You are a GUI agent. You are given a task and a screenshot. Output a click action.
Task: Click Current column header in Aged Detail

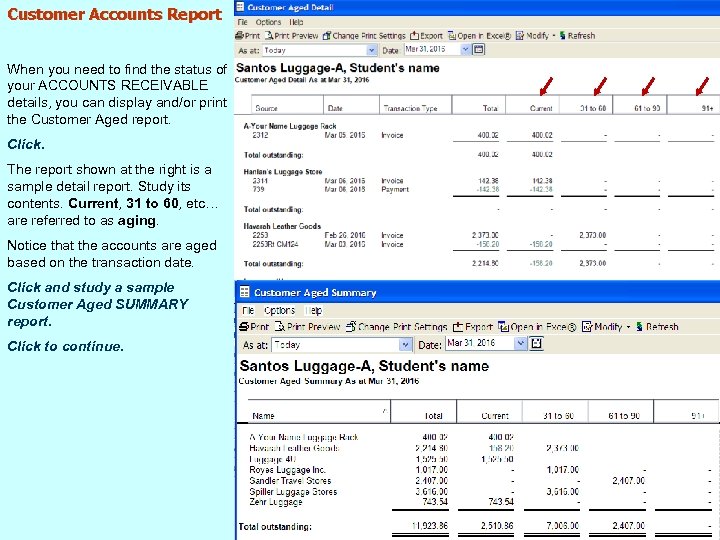pyautogui.click(x=533, y=105)
